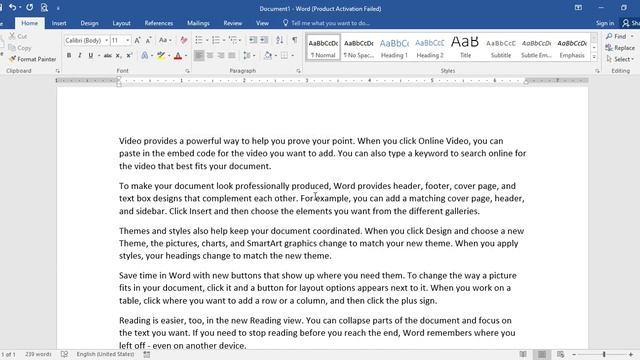Viewport: 640px width, 360px height.
Task: Clear all formatting icon
Action: tap(184, 40)
